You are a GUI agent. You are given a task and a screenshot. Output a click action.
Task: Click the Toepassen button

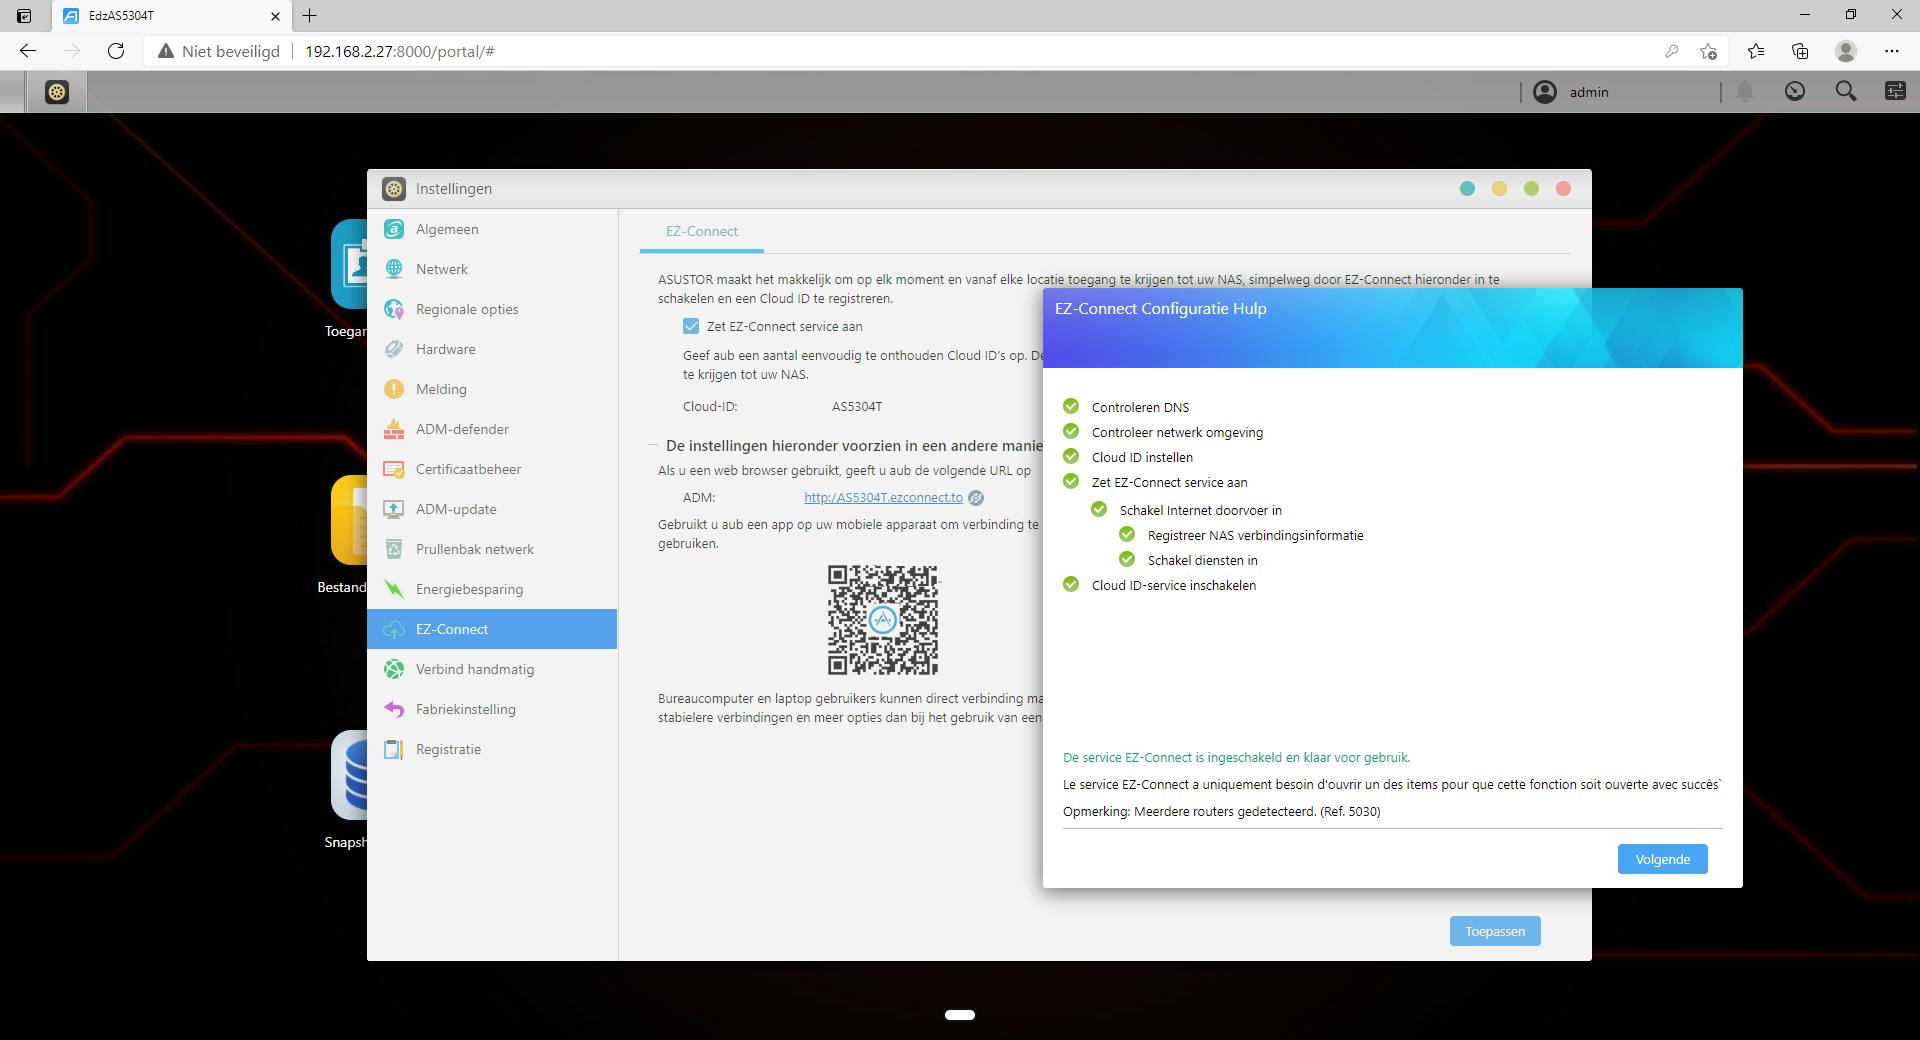tap(1495, 931)
